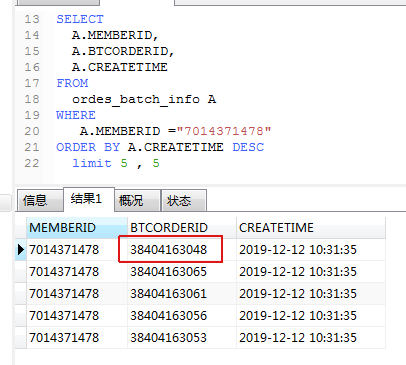The width and height of the screenshot is (406, 365).
Task: Click the DESC keyword
Action: [248, 147]
